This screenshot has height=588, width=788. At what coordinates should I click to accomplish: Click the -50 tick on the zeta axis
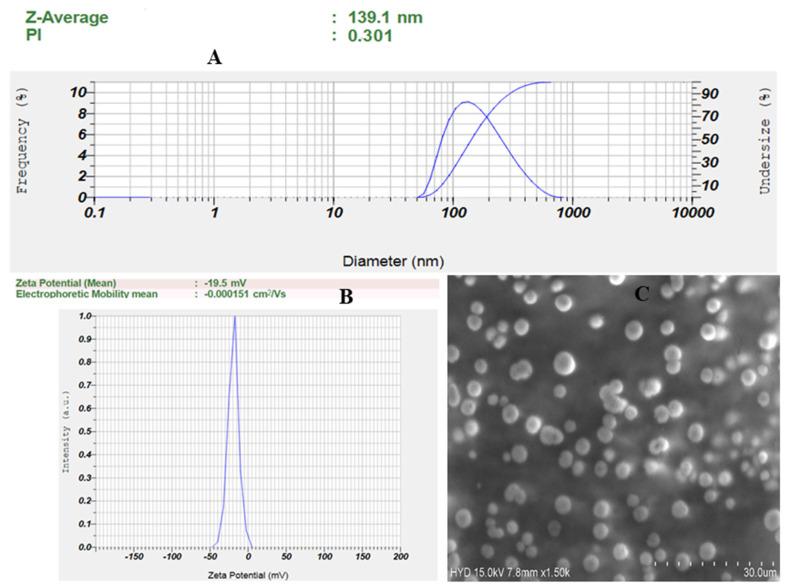point(211,557)
